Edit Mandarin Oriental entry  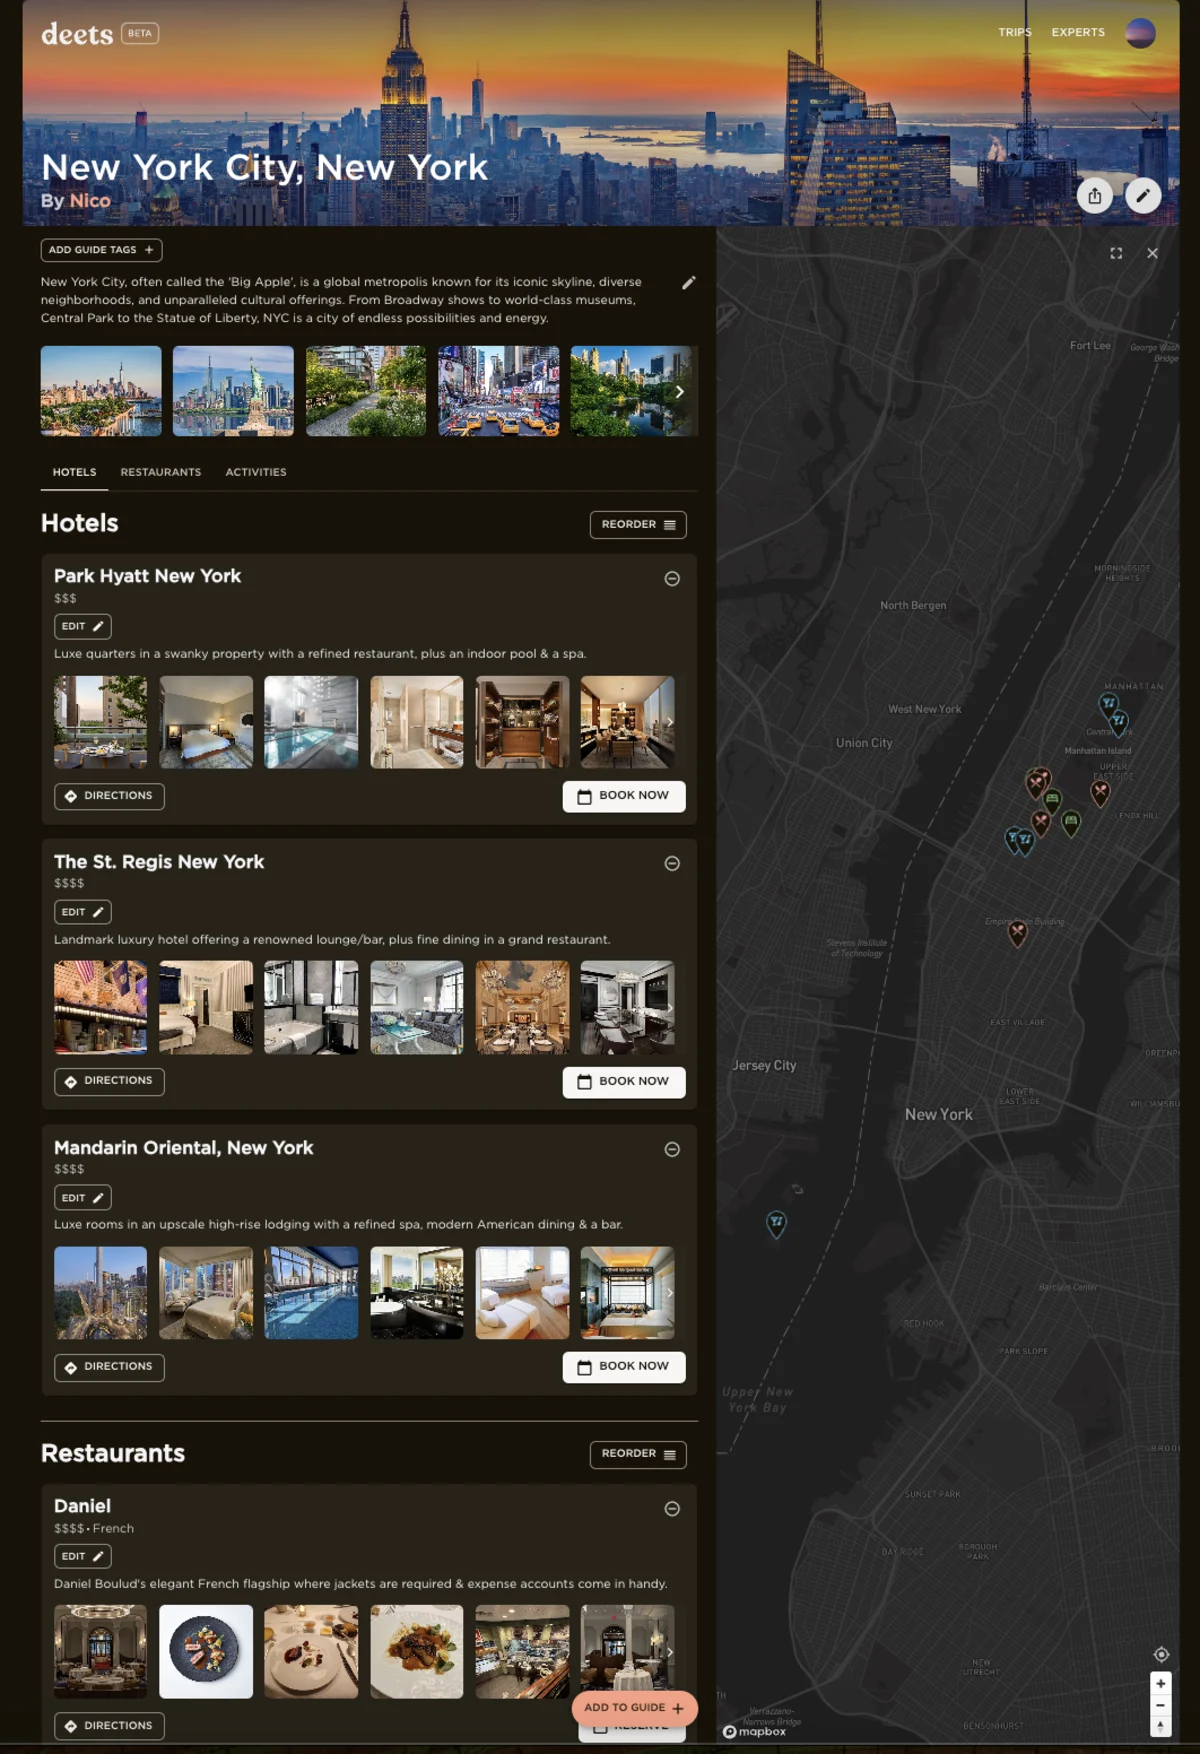click(x=82, y=1197)
